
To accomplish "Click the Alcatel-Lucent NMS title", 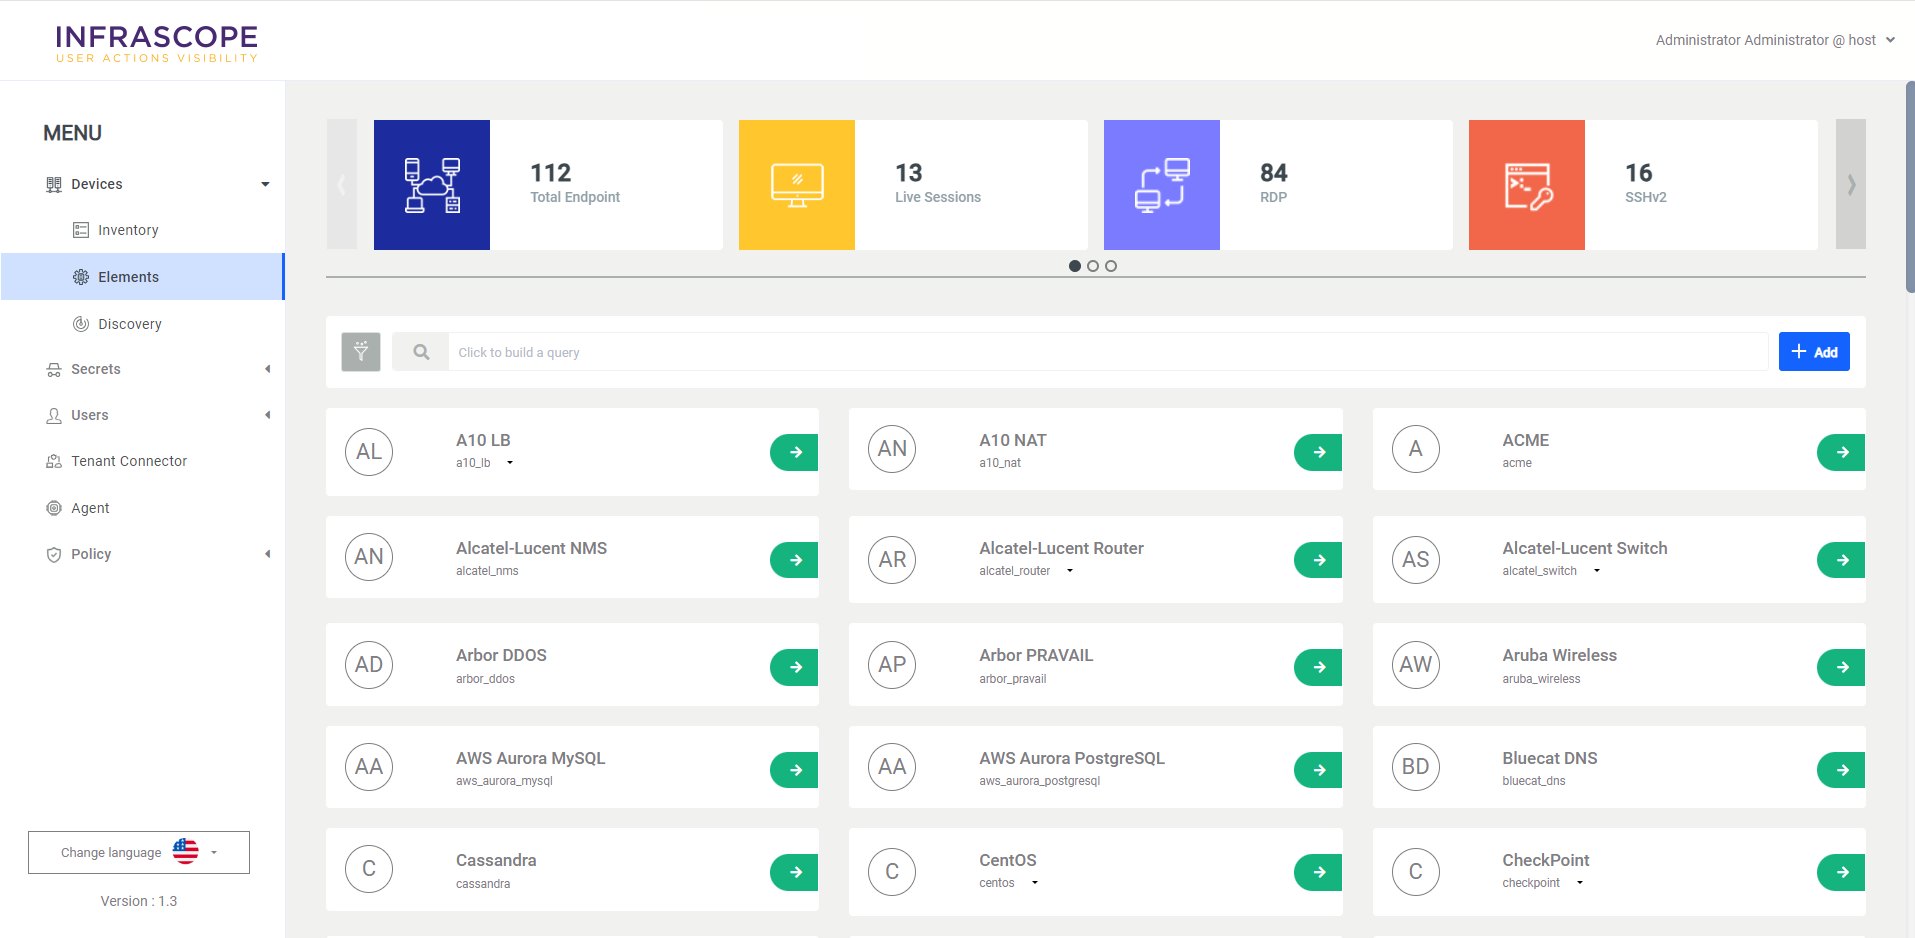I will click(531, 548).
